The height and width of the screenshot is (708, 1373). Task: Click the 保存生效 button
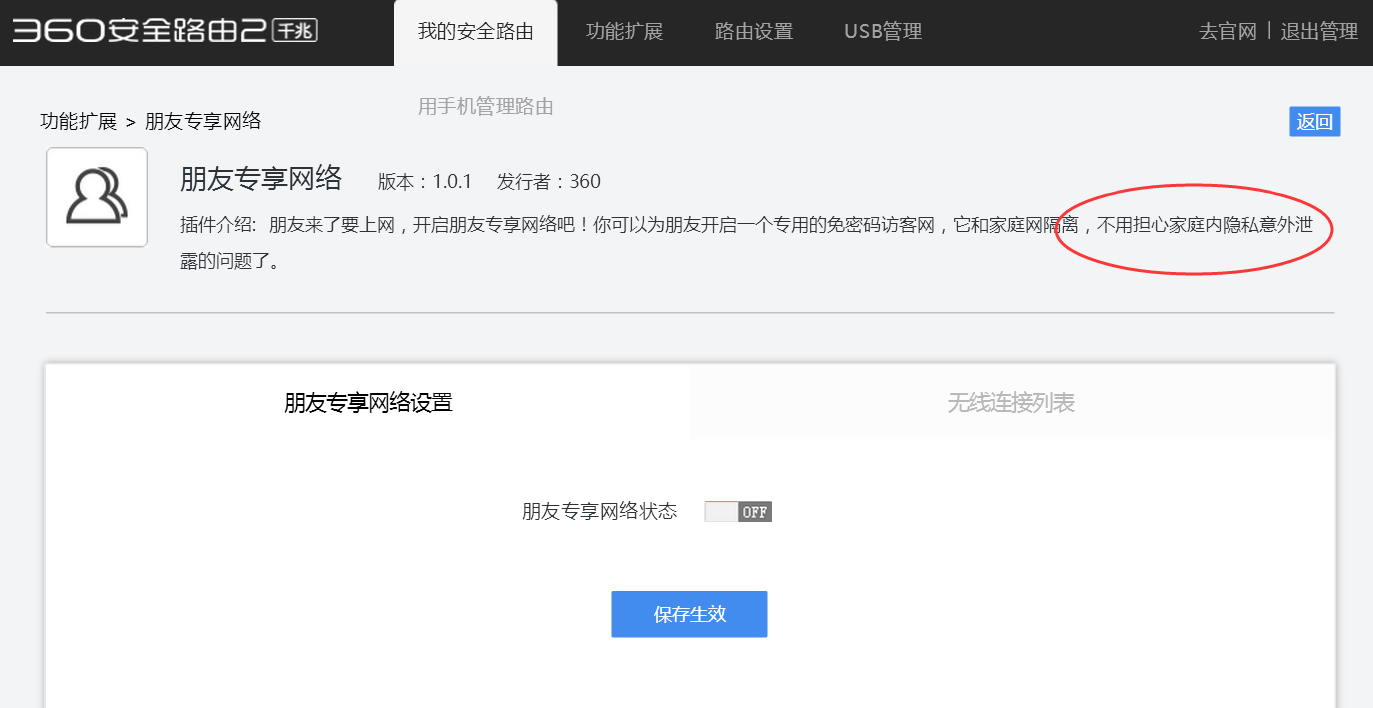click(x=689, y=614)
